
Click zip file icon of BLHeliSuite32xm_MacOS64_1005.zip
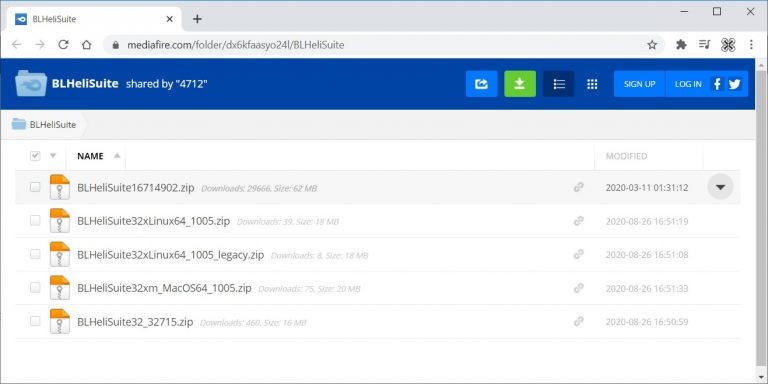[x=60, y=288]
